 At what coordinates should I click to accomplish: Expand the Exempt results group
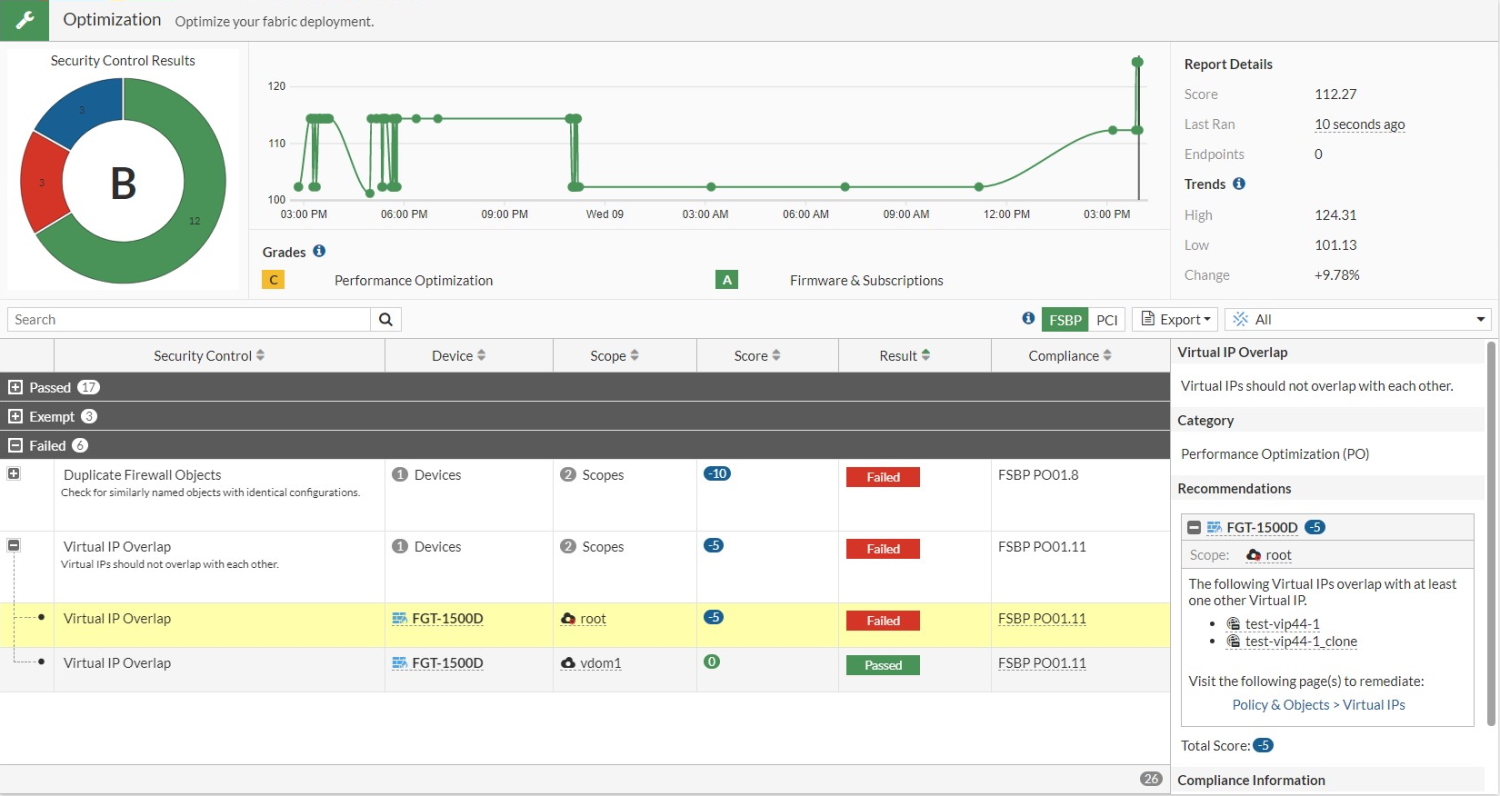[x=15, y=417]
